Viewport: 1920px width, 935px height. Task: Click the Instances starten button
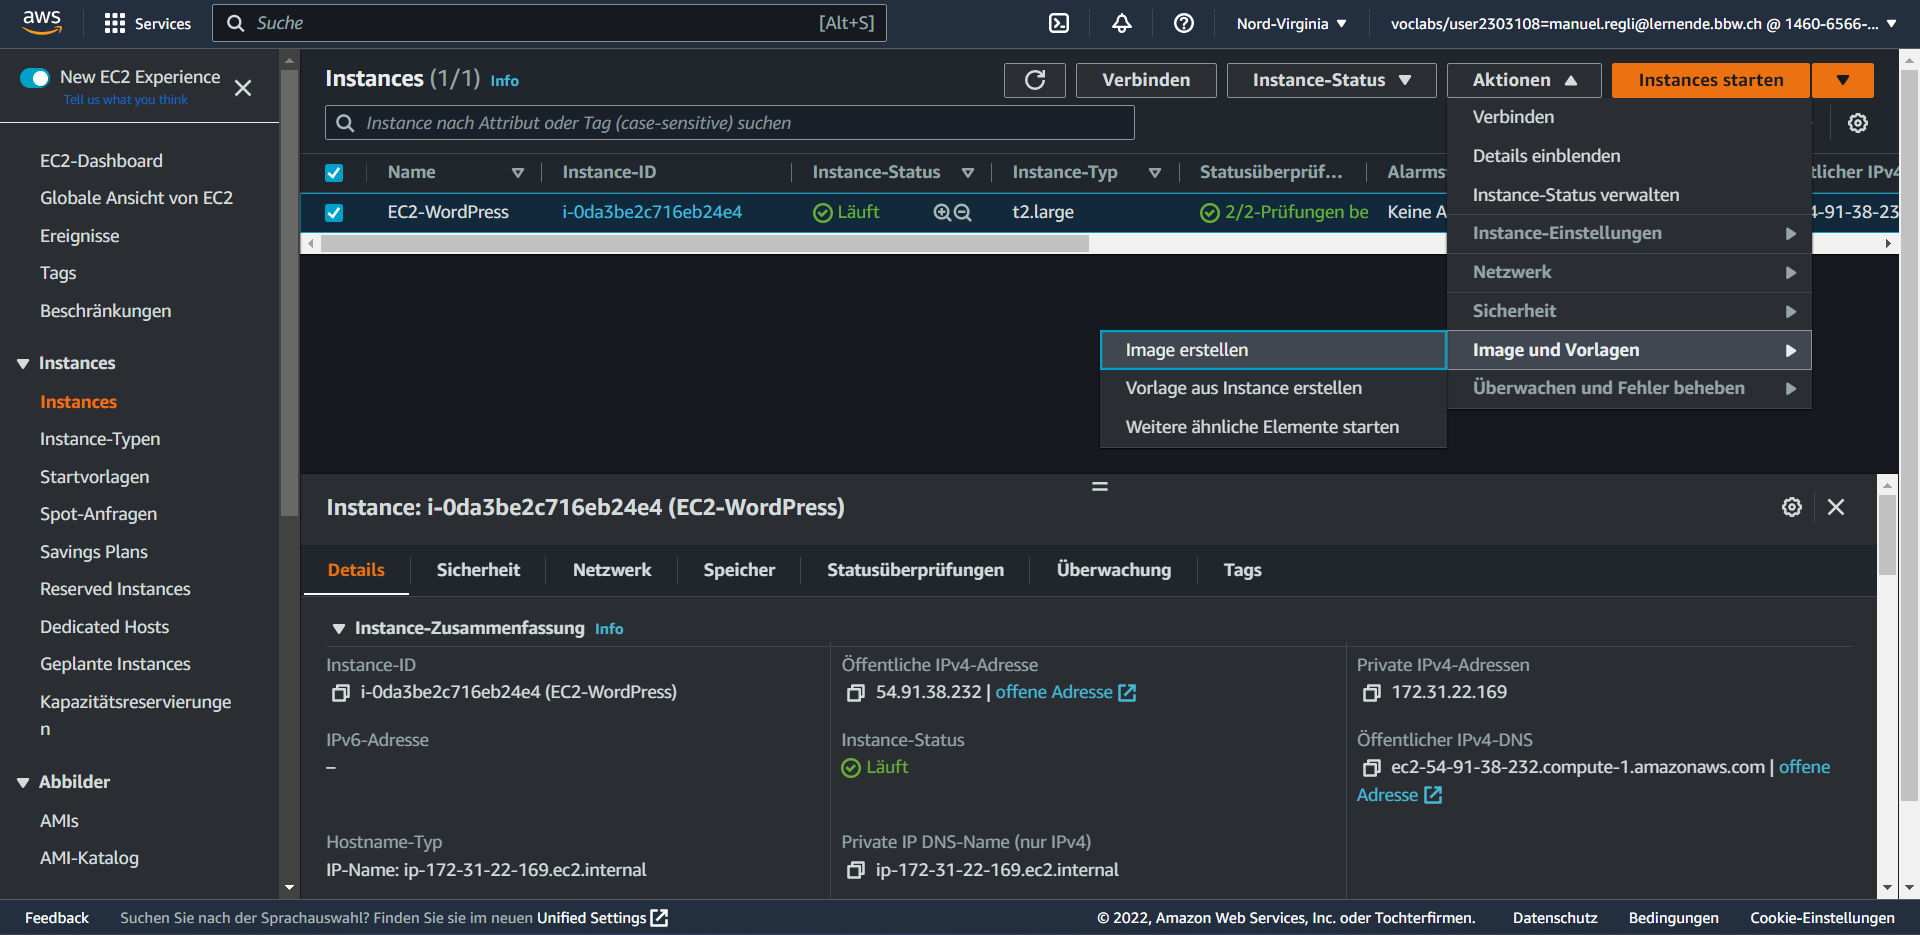click(x=1711, y=80)
